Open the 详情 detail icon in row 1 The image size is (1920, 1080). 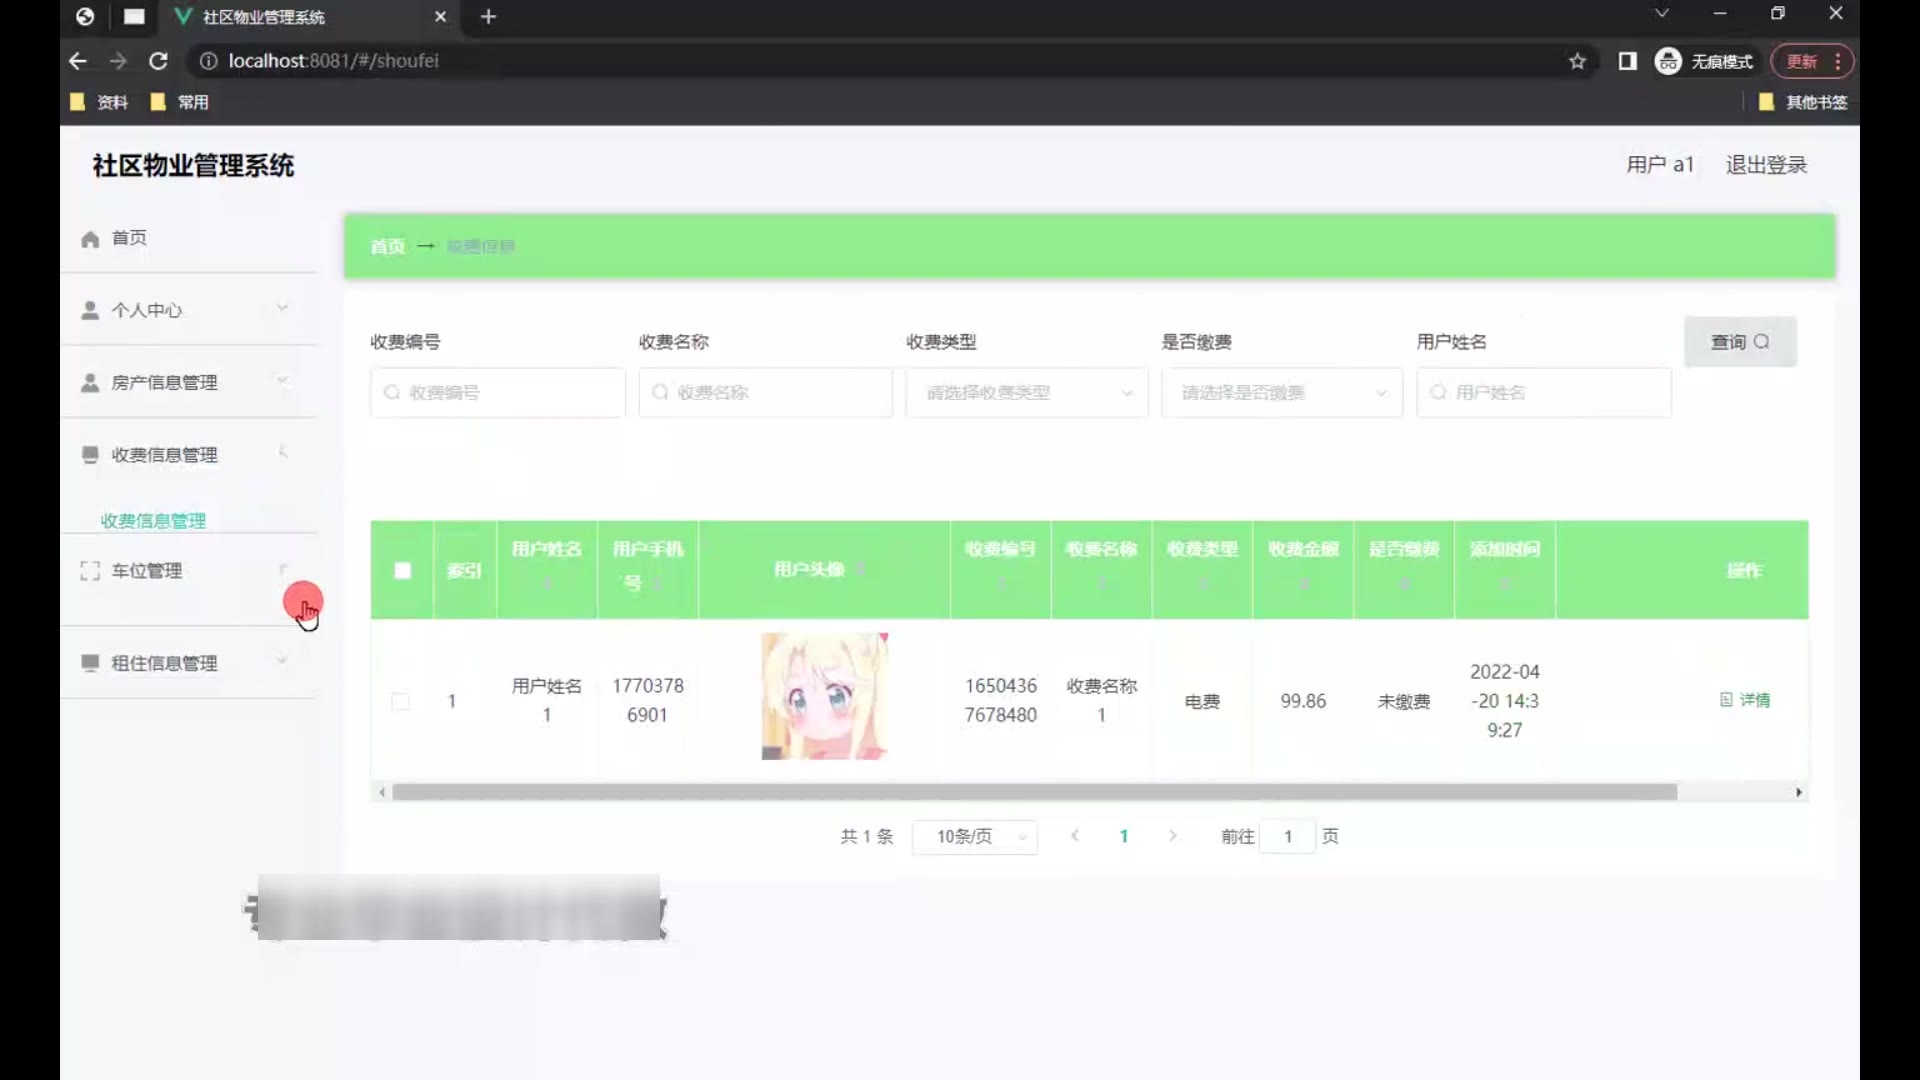coord(1726,700)
